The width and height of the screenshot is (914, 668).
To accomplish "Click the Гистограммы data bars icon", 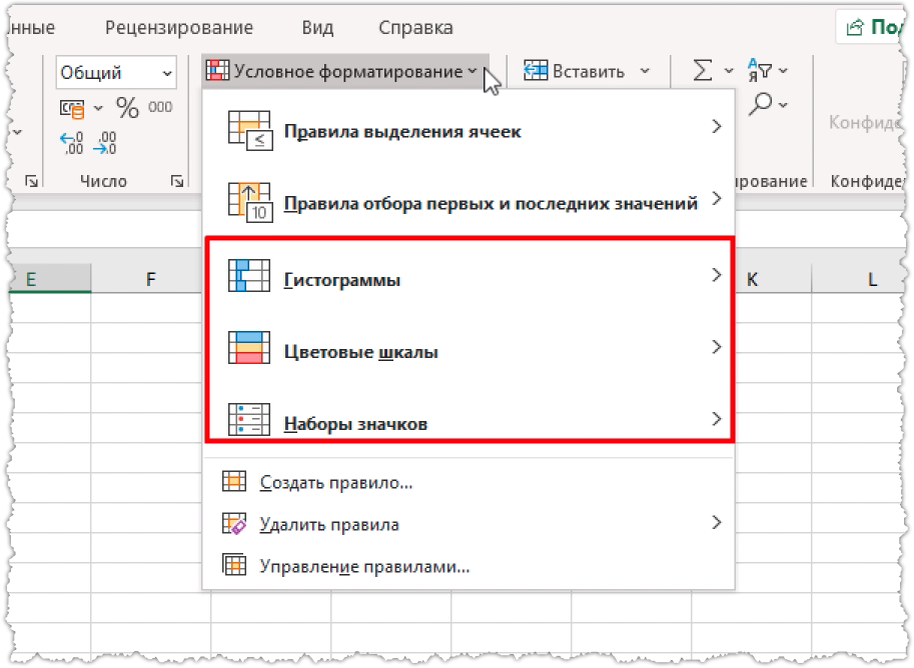I will (x=249, y=275).
